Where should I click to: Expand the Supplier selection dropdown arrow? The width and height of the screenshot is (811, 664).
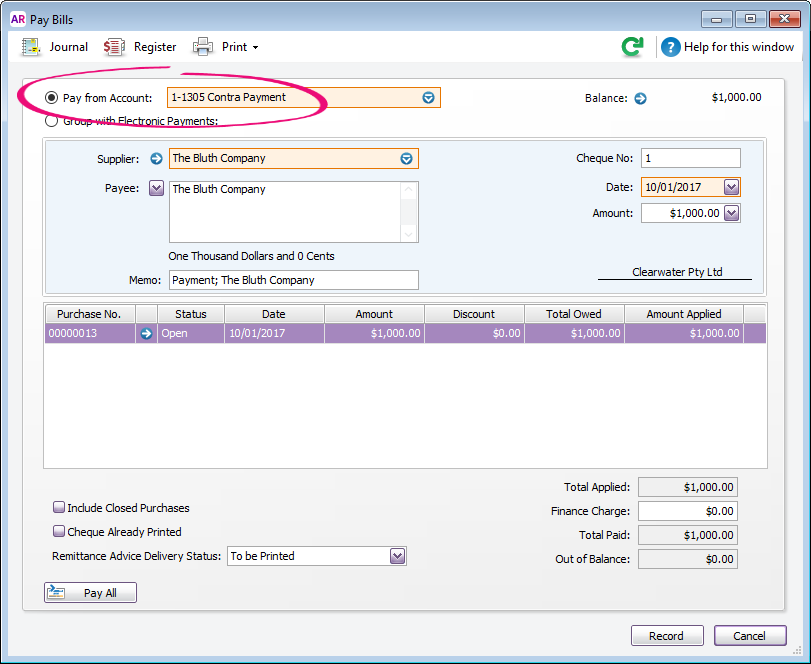(x=407, y=159)
